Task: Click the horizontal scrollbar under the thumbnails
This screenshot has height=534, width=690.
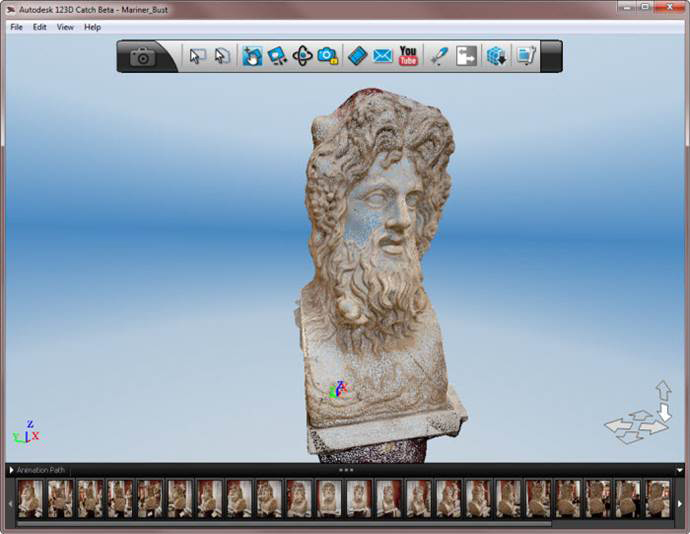Action: pos(280,523)
